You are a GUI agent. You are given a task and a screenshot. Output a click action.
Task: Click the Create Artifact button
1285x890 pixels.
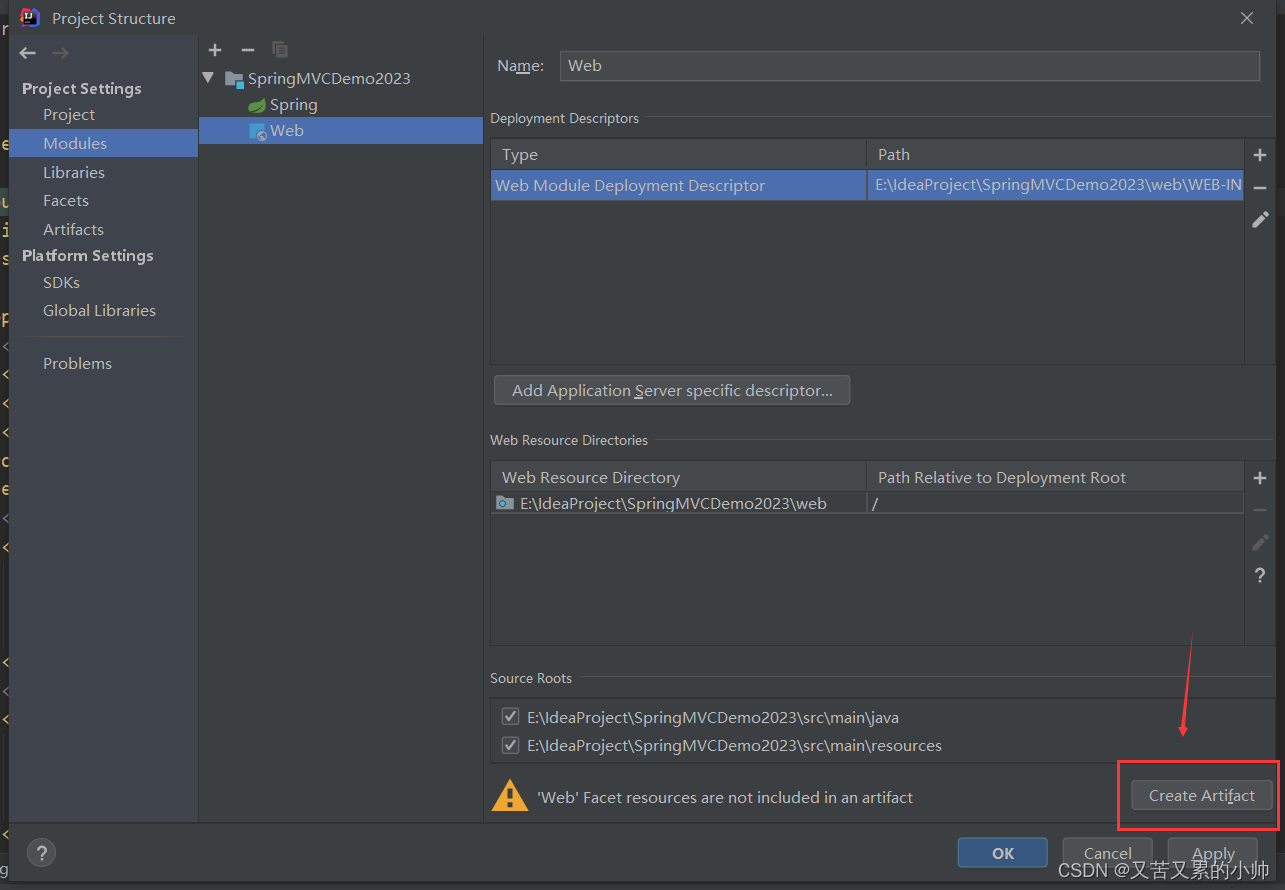pyautogui.click(x=1201, y=795)
